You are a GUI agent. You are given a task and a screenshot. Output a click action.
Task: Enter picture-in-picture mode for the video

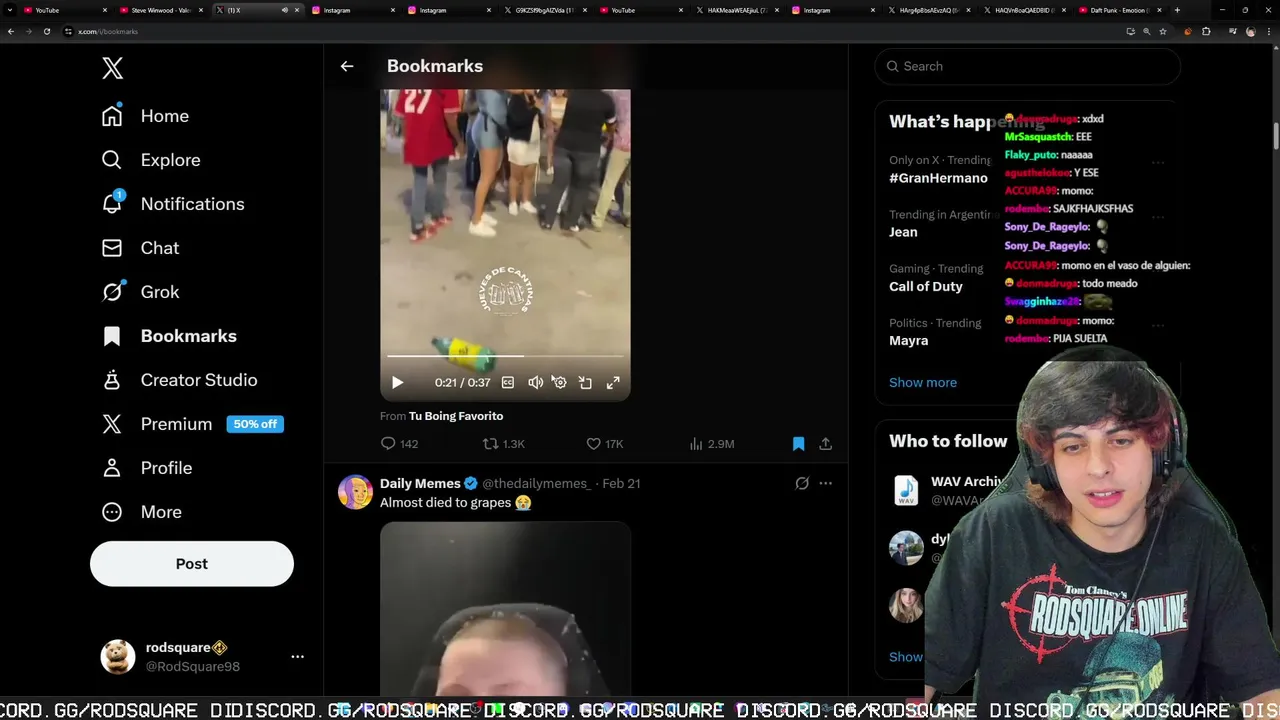tap(585, 383)
